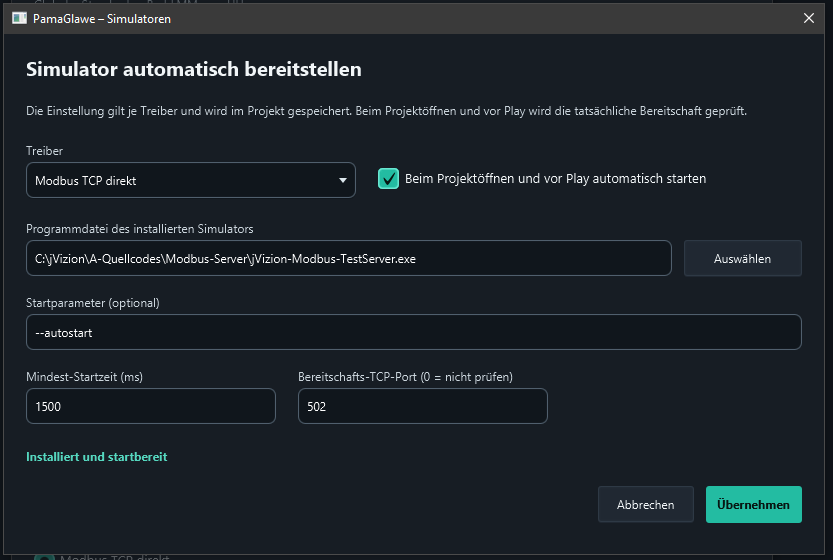Uncheck automatic start at project opening checkbox
Viewport: 833px width, 560px height.
[x=388, y=179]
